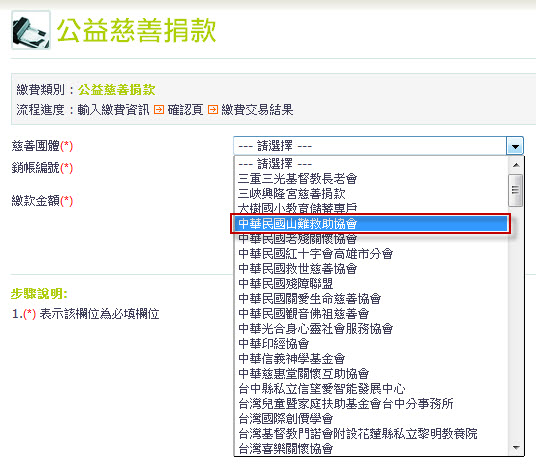Click the list scrollbar up arrow
Viewport: 536px width, 468px height.
(x=516, y=165)
